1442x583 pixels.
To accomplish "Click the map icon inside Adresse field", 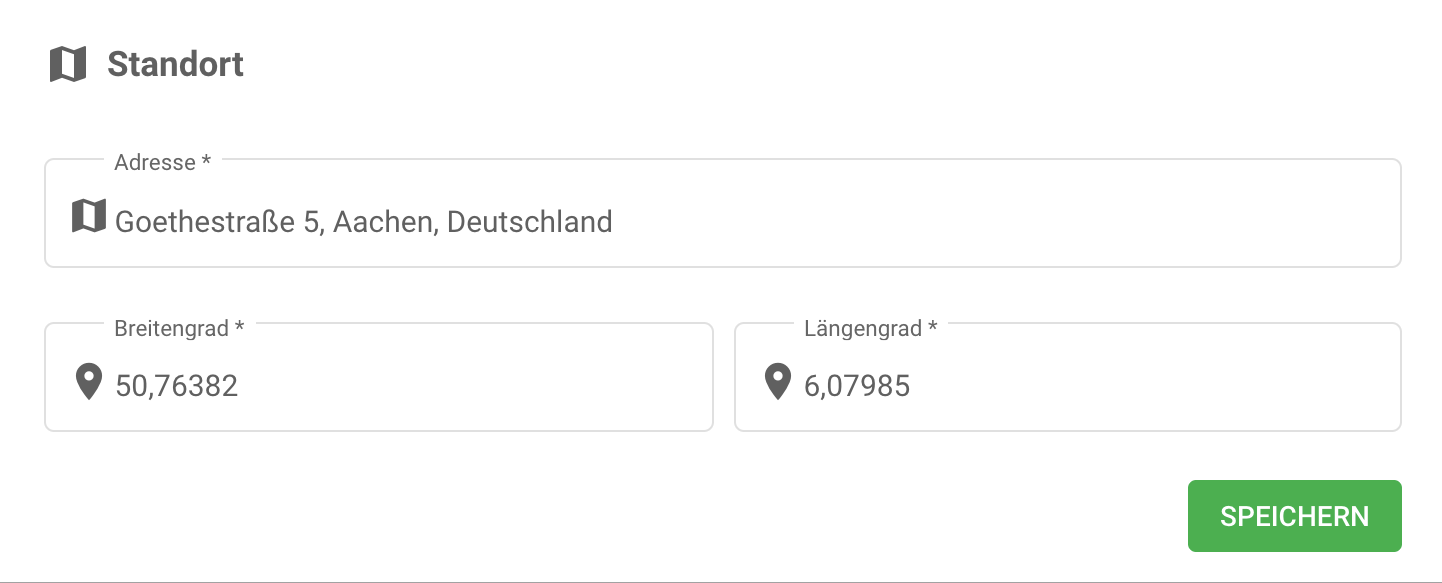I will pos(89,216).
